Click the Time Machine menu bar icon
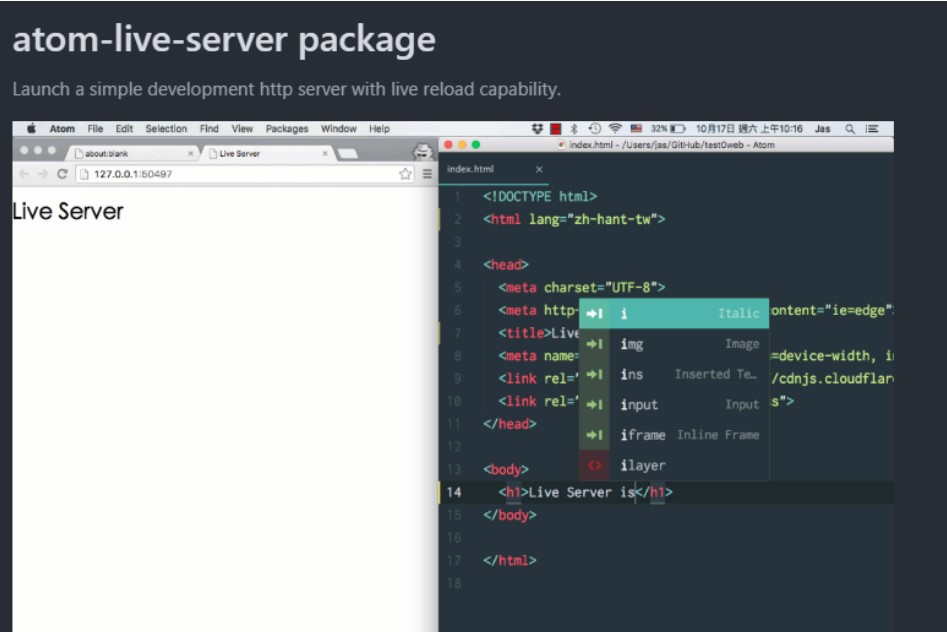The height and width of the screenshot is (632, 947). click(595, 129)
